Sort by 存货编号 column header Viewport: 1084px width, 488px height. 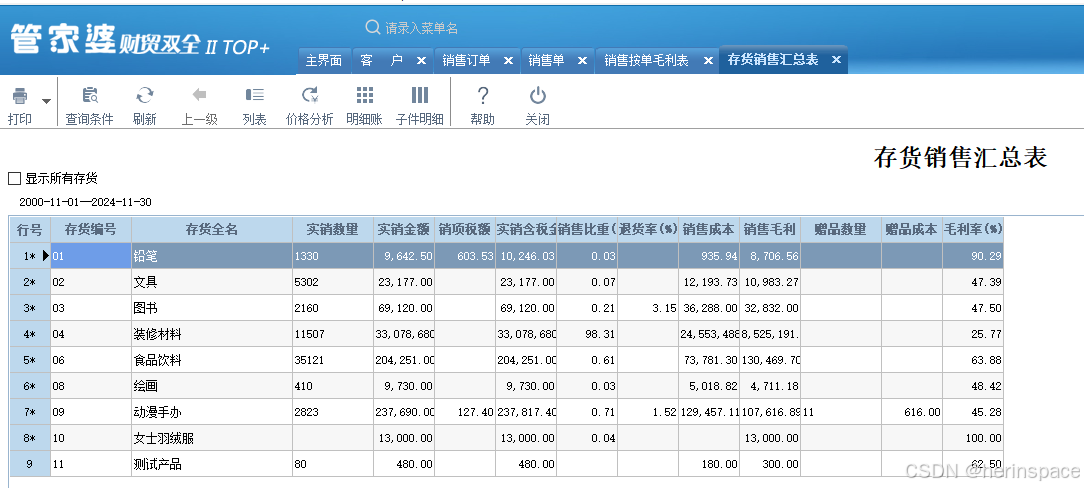click(x=91, y=229)
